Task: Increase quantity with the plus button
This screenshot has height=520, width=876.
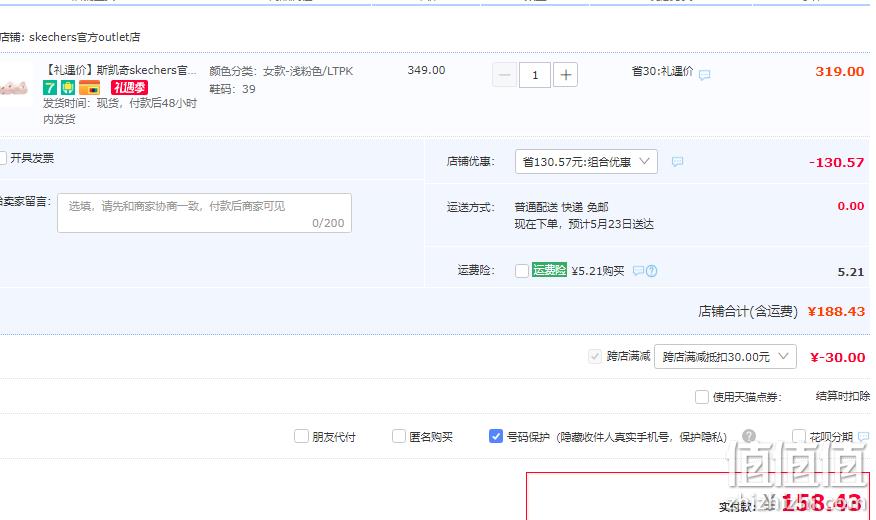Action: [565, 75]
